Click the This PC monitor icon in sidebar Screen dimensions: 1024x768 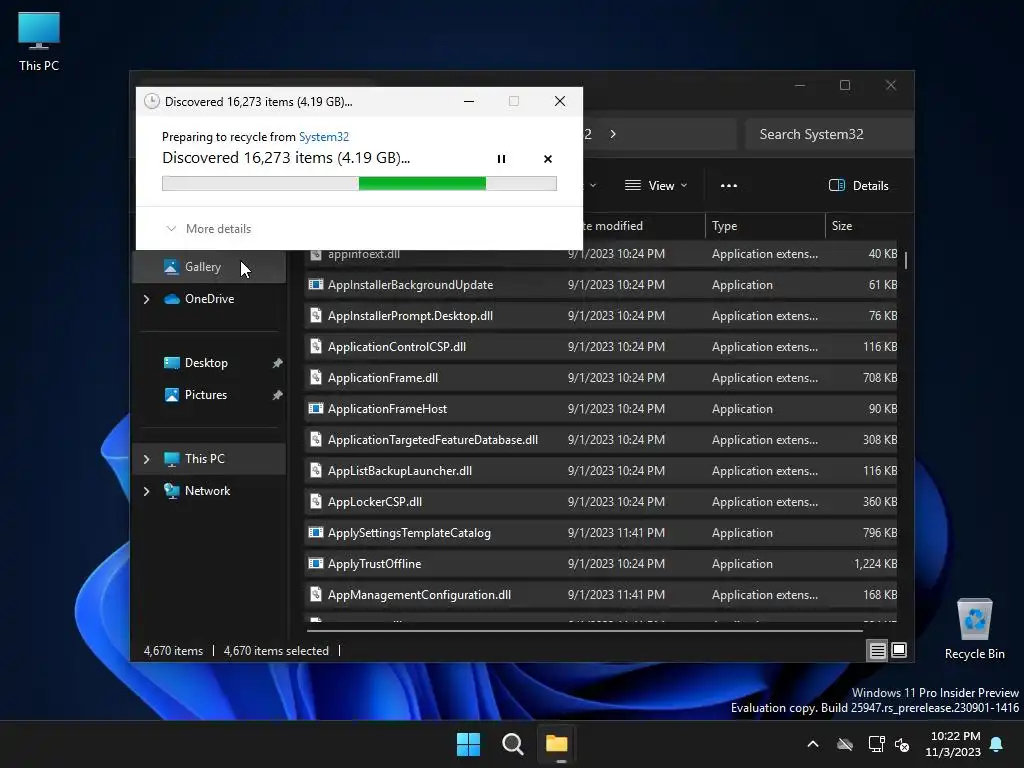[x=171, y=459]
